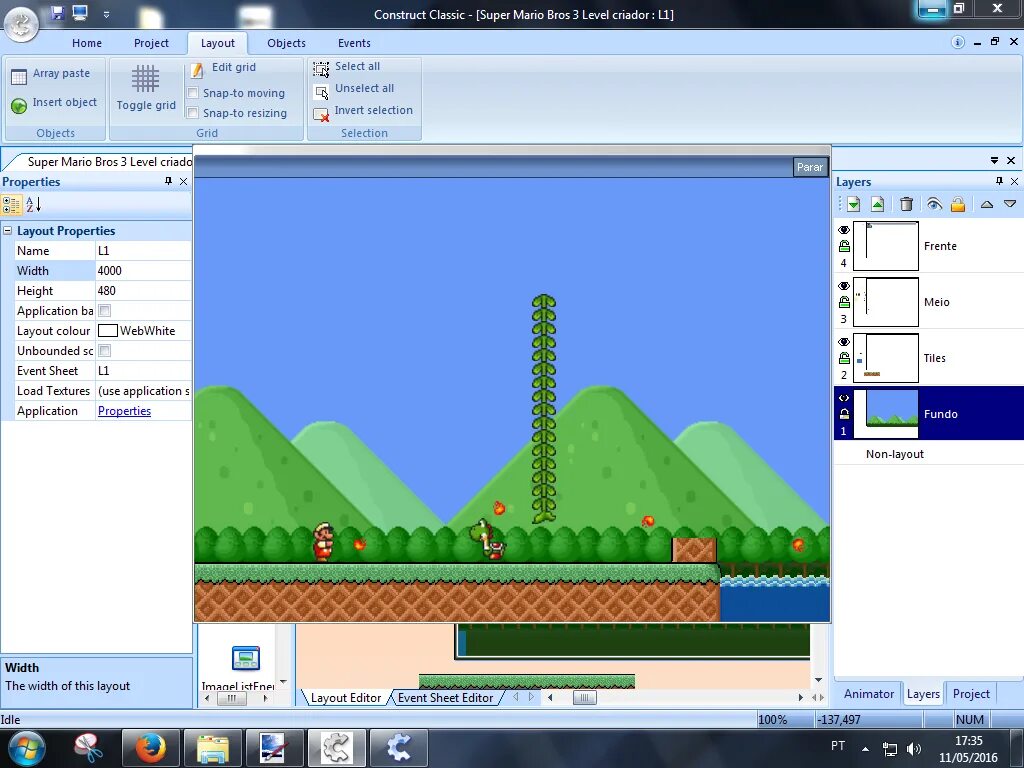This screenshot has height=768, width=1024.
Task: Click the Width value 4000
Action: point(143,270)
